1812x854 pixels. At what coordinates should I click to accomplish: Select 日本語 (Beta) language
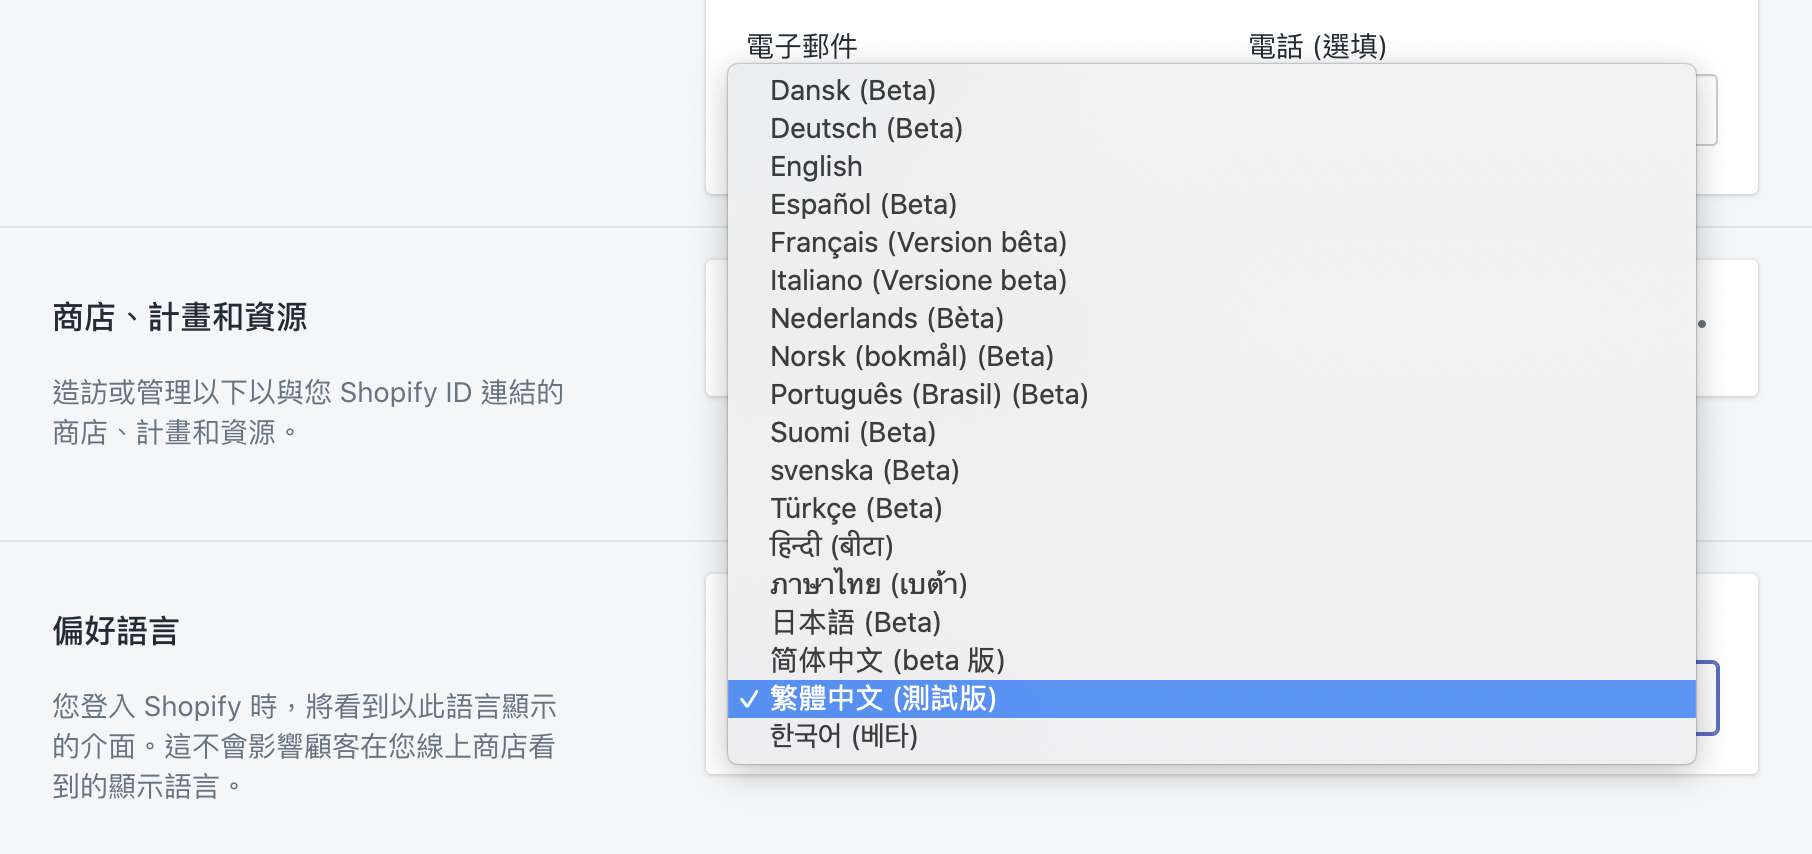pos(855,623)
